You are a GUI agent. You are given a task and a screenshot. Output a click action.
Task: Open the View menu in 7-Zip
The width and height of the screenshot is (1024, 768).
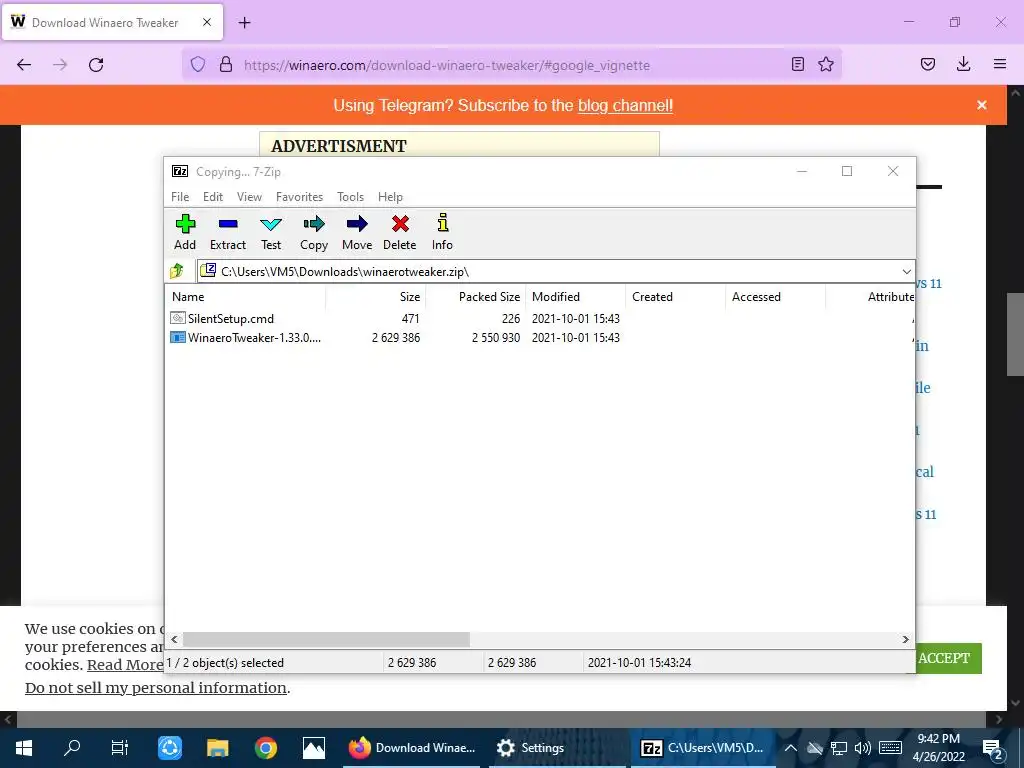[x=249, y=197]
